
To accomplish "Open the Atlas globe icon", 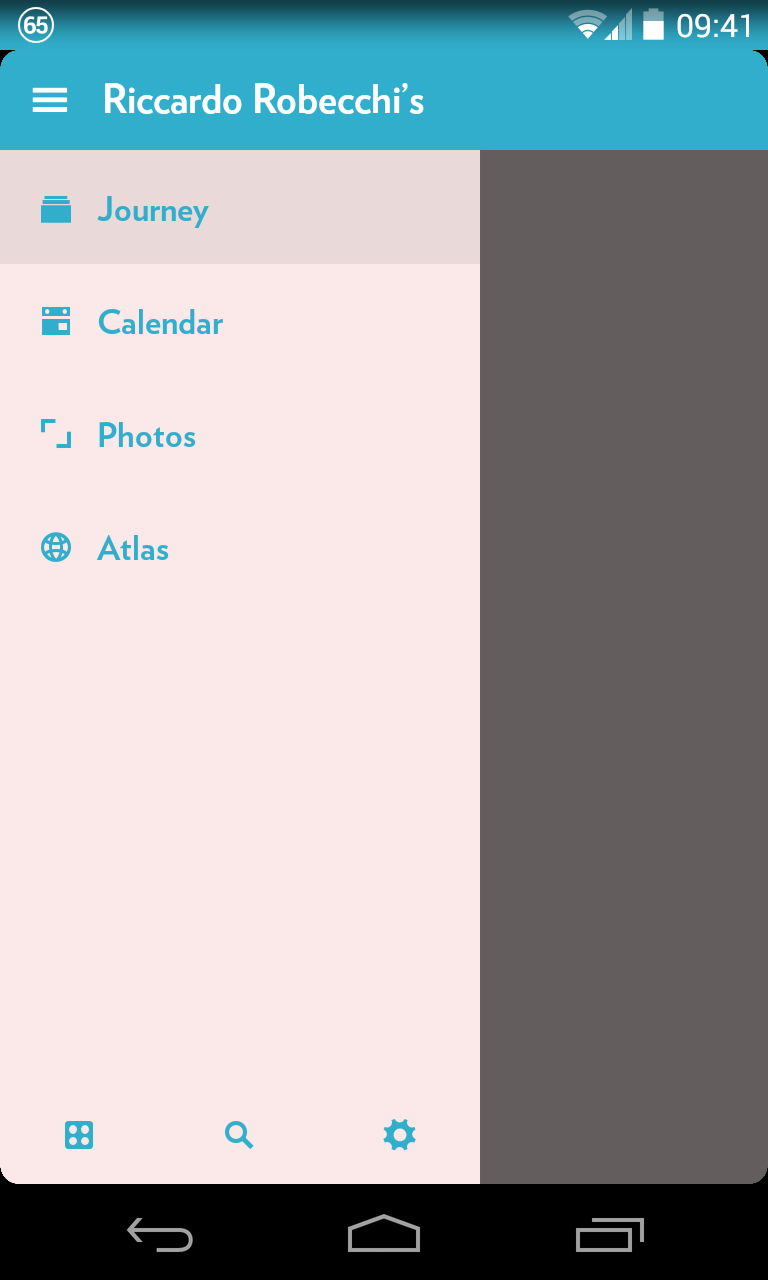I will [x=56, y=547].
